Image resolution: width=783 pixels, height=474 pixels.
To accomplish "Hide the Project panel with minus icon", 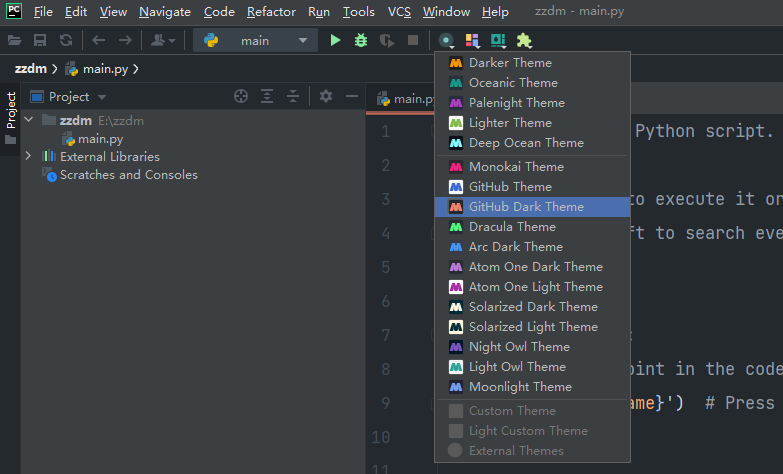I will click(352, 96).
